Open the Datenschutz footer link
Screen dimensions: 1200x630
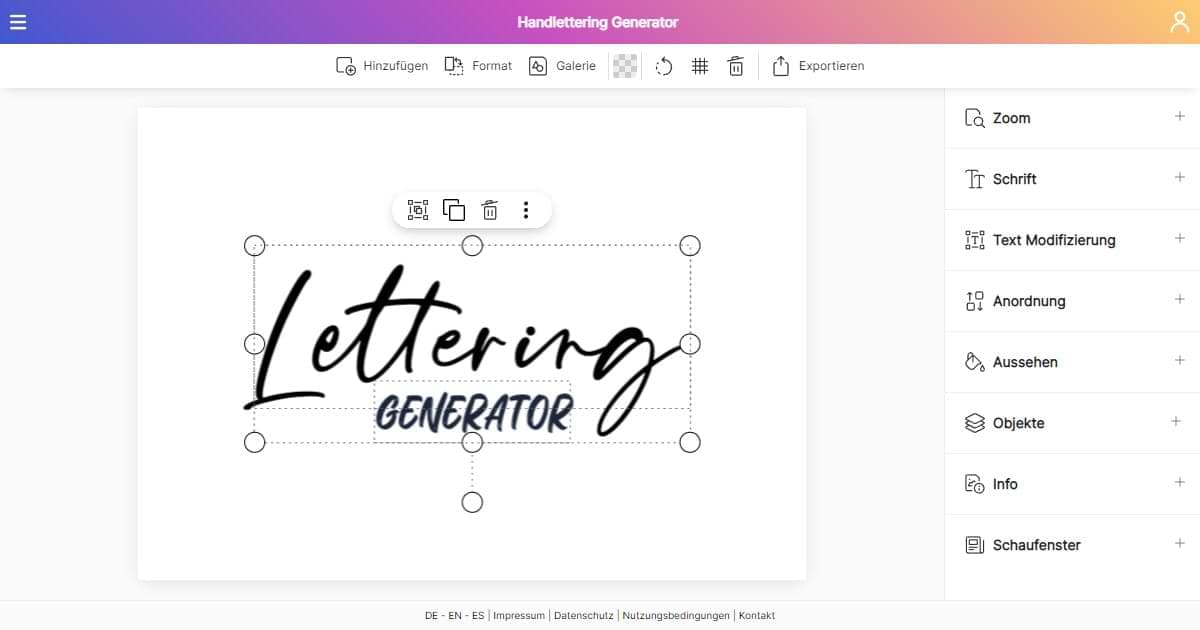click(x=582, y=616)
